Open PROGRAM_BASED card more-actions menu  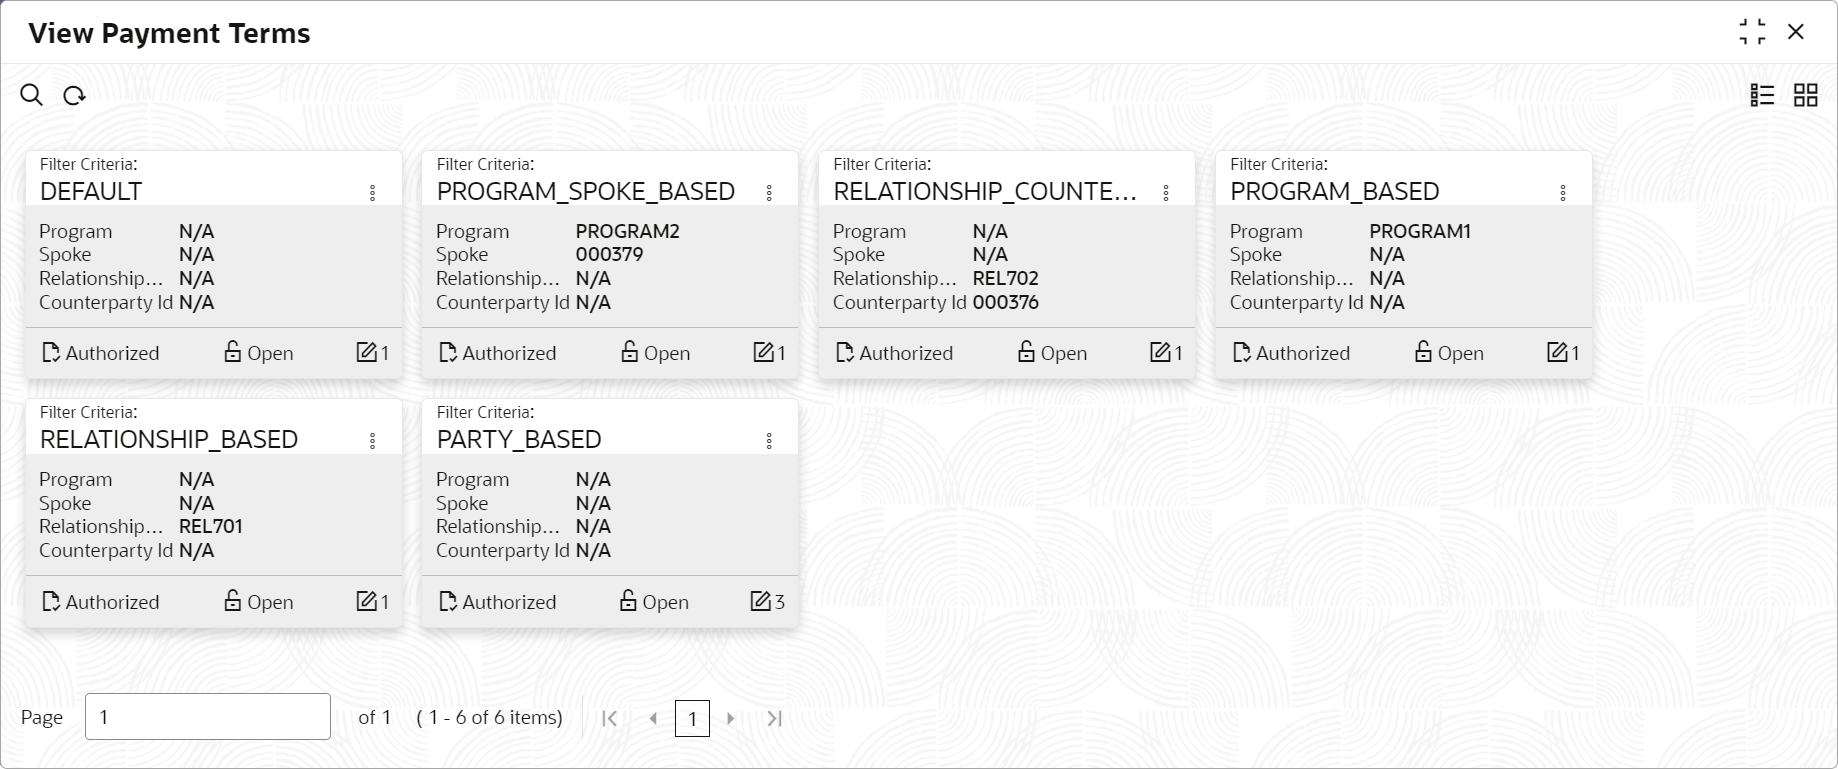(x=1563, y=193)
